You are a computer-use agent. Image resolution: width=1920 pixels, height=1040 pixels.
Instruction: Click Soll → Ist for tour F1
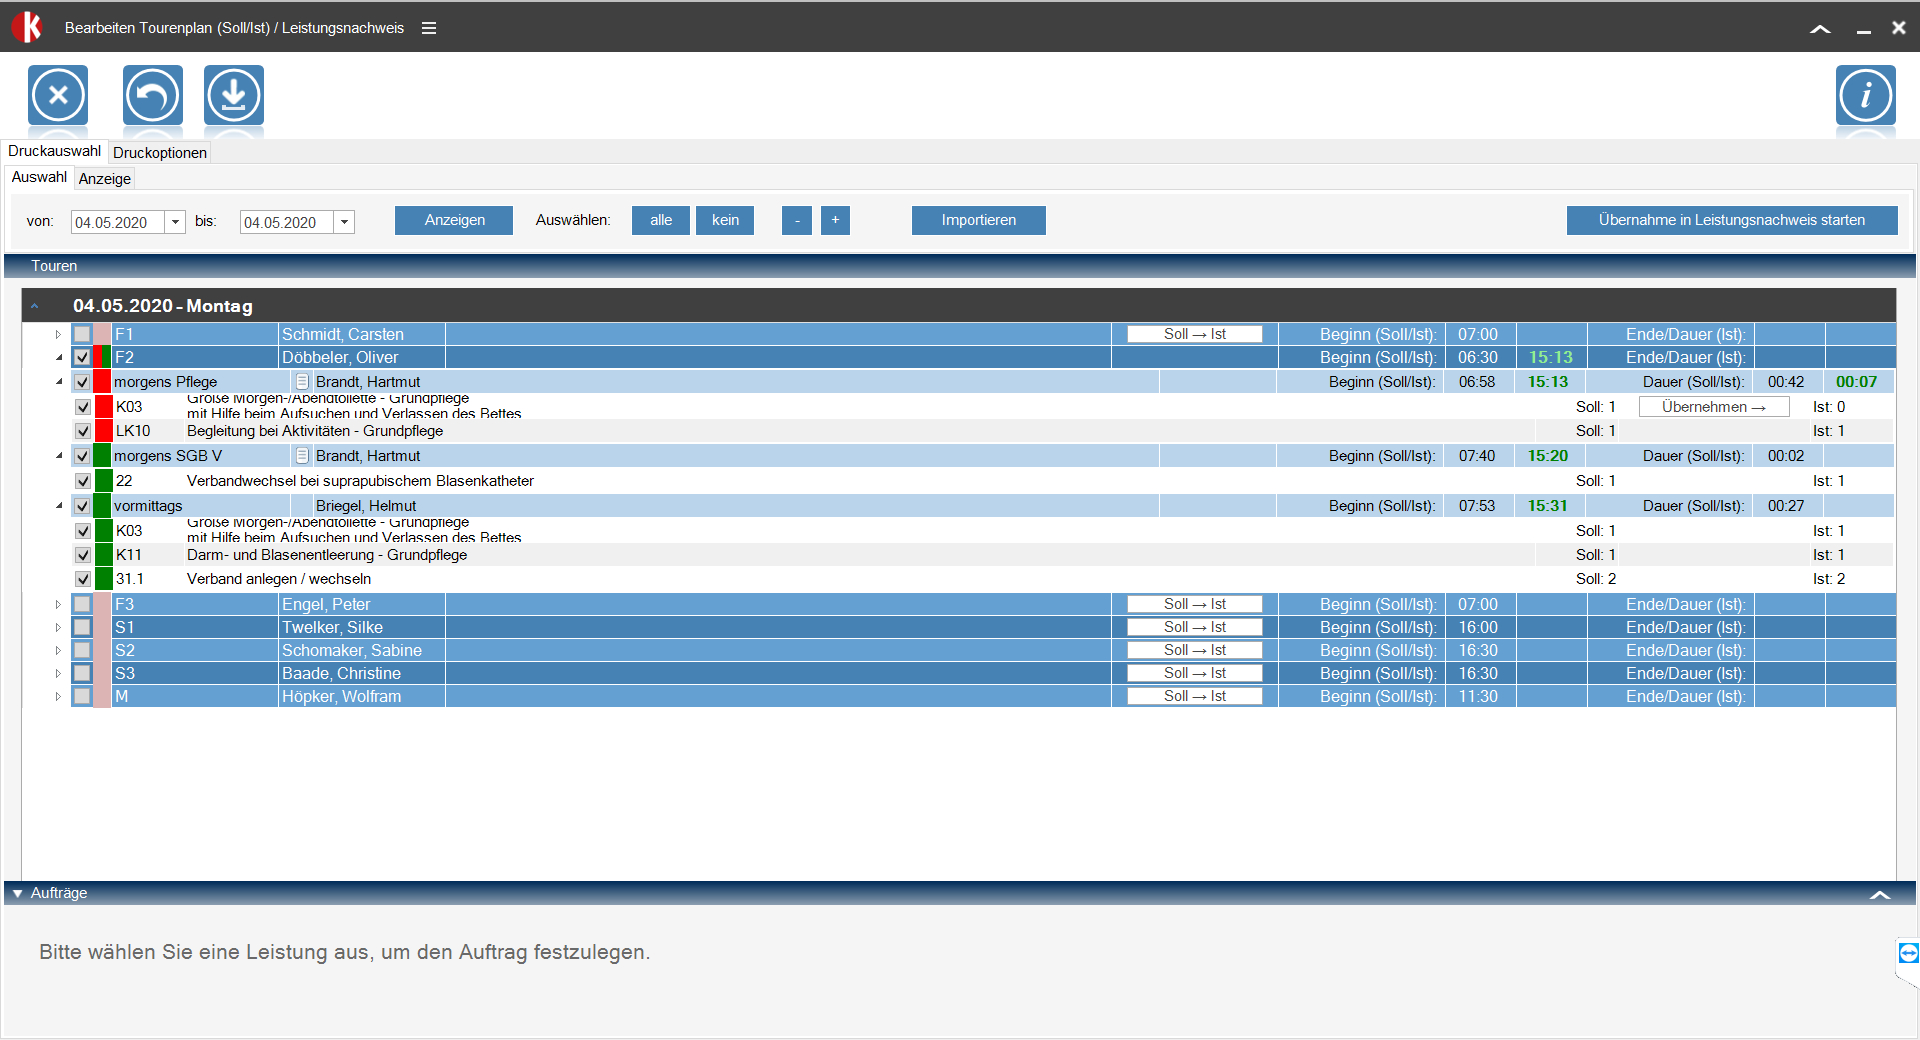[1195, 334]
